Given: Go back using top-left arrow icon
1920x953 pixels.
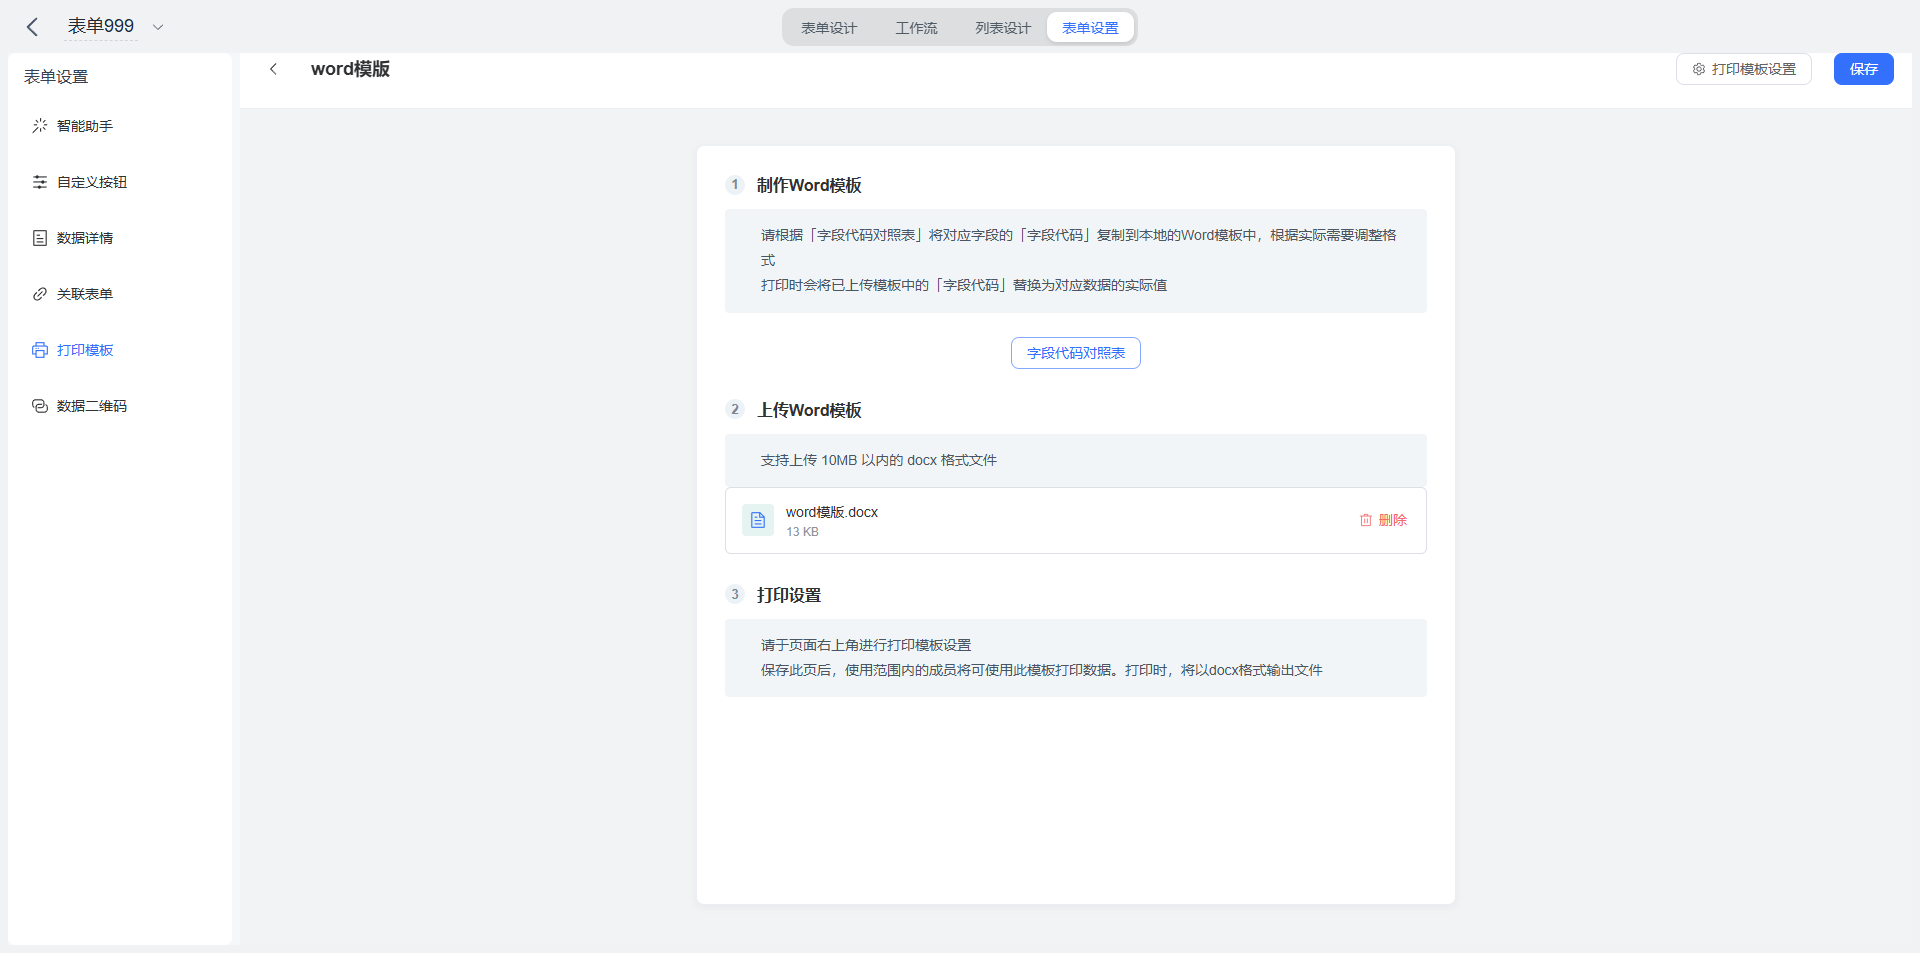Looking at the screenshot, I should pyautogui.click(x=32, y=27).
